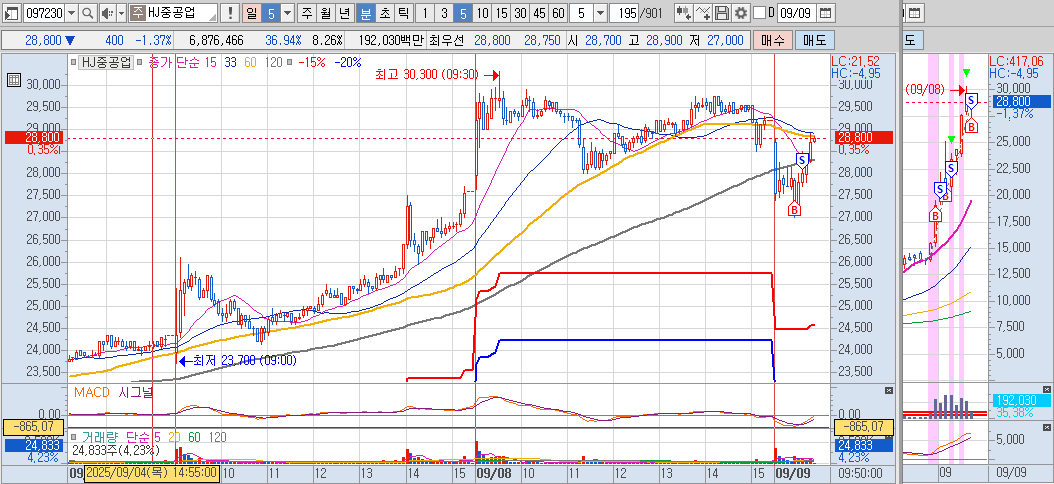Click the grid table icon at the chart's left edge

tap(13, 81)
